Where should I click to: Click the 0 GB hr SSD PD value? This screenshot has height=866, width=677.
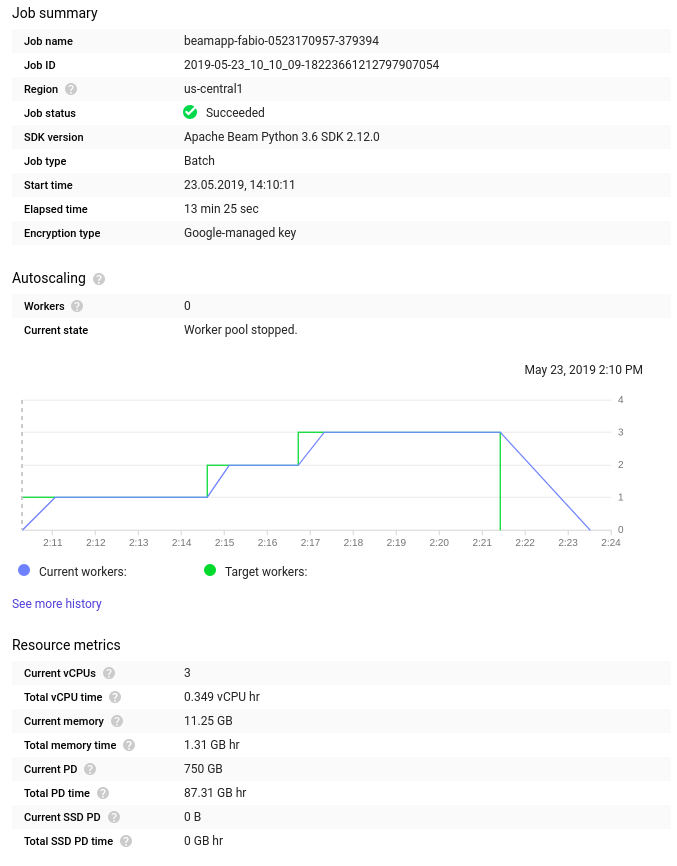coord(204,841)
